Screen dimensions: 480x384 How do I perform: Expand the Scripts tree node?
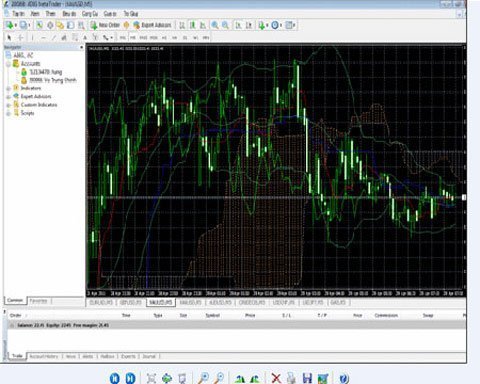pos(8,113)
